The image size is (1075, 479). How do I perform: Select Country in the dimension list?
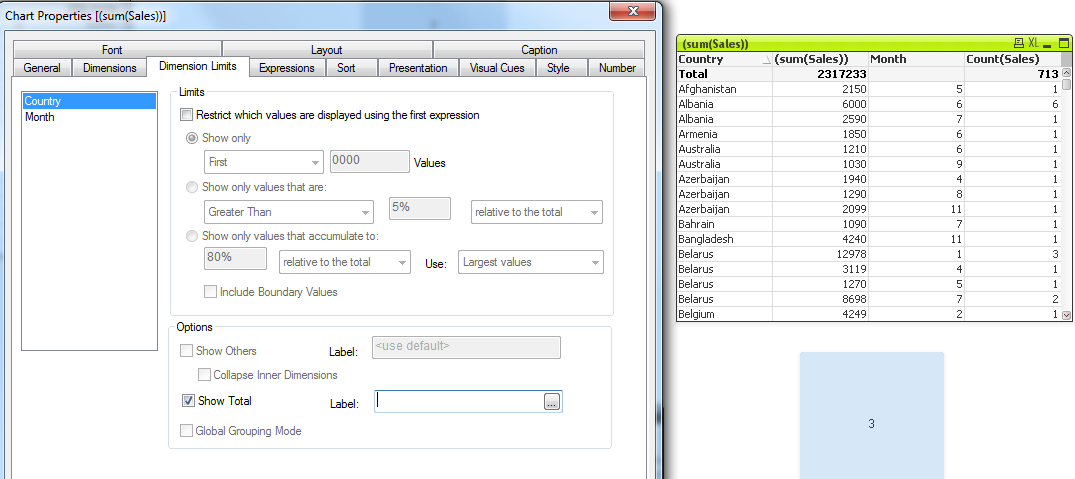(x=89, y=101)
